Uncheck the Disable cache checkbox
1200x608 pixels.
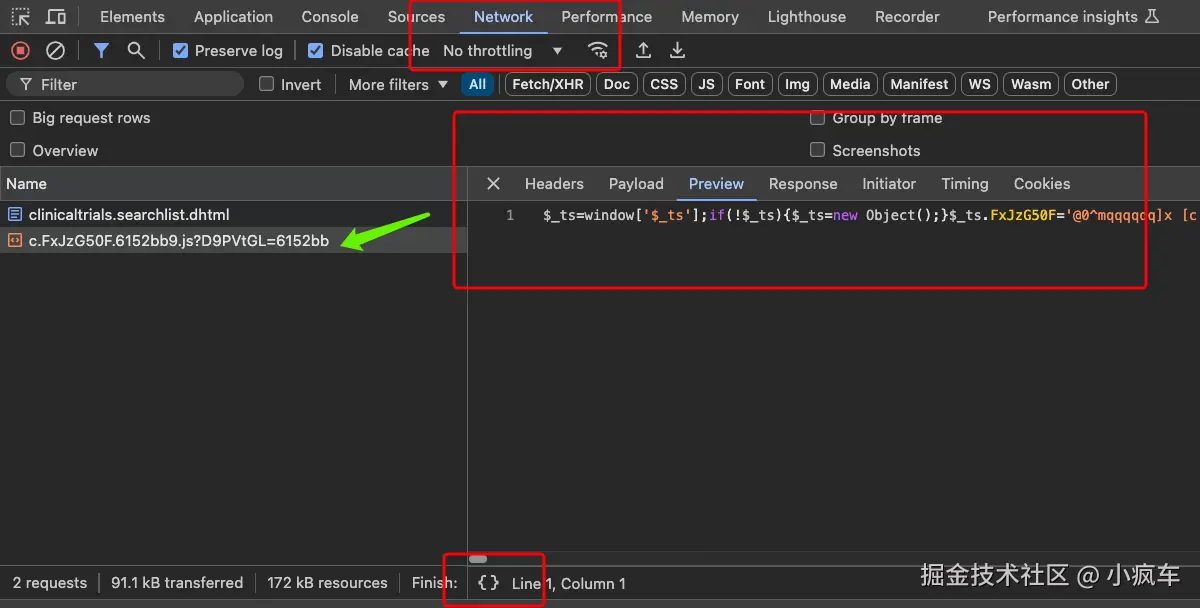click(x=316, y=50)
